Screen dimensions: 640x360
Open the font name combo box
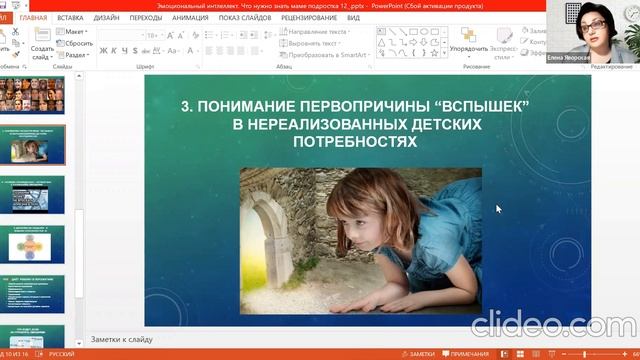pyautogui.click(x=122, y=36)
